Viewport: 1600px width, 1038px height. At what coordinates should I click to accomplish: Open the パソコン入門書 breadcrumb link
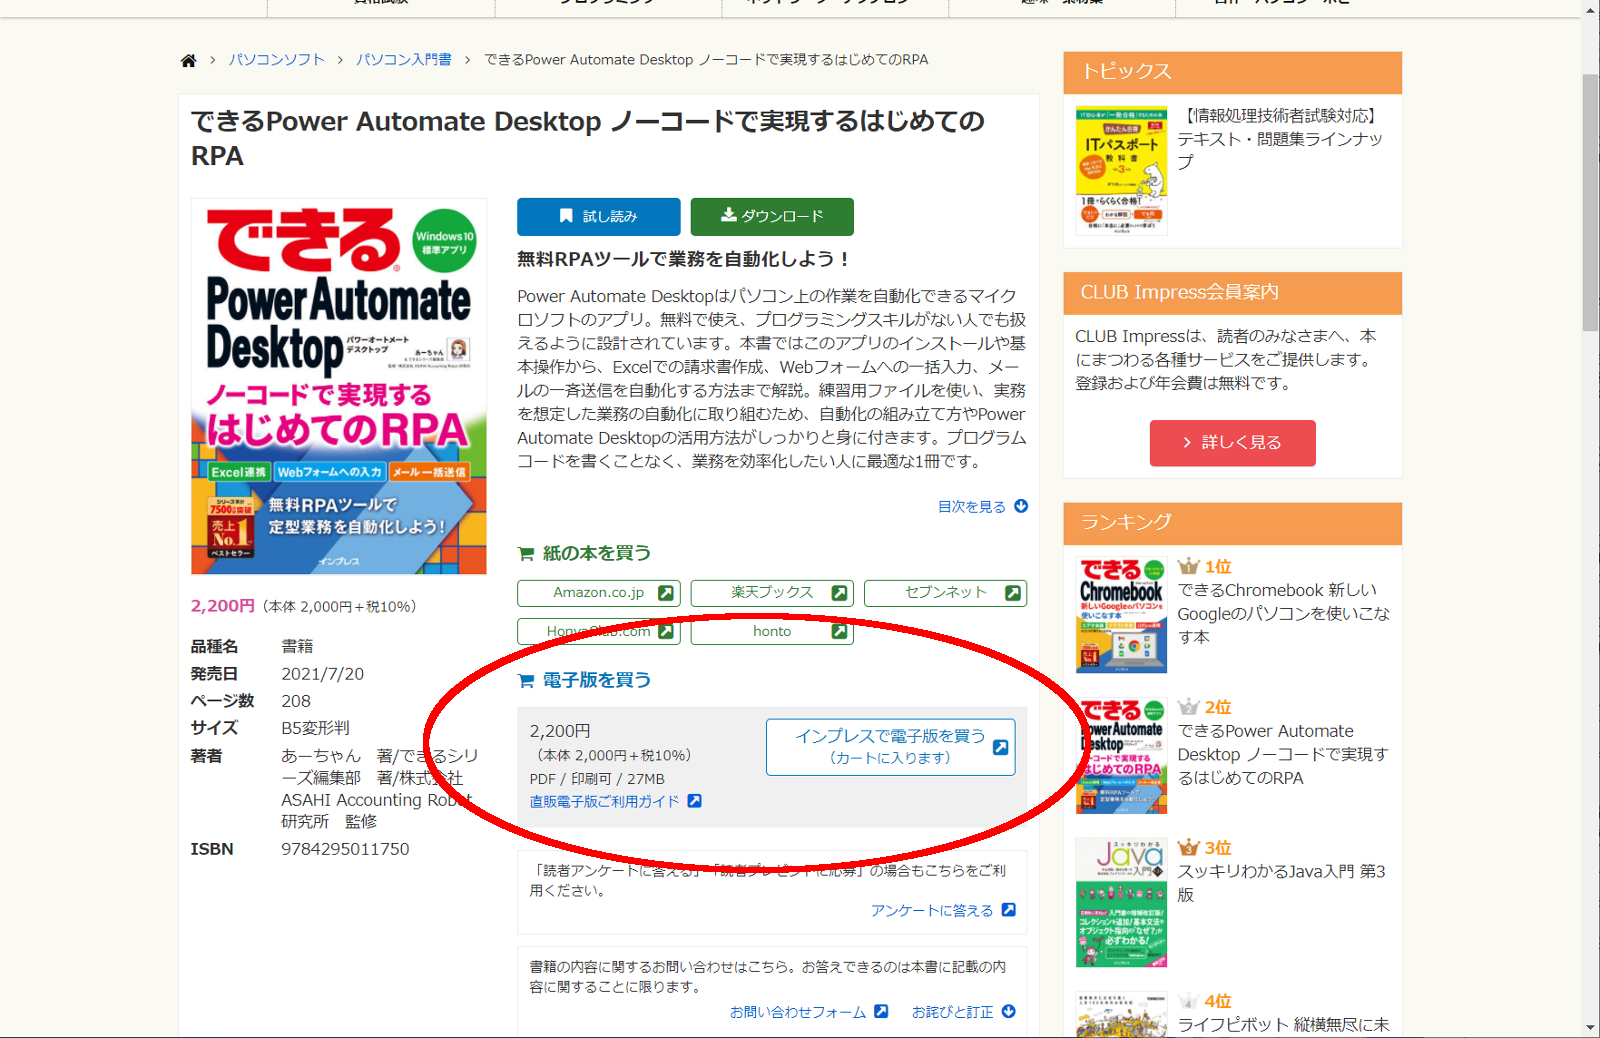404,59
